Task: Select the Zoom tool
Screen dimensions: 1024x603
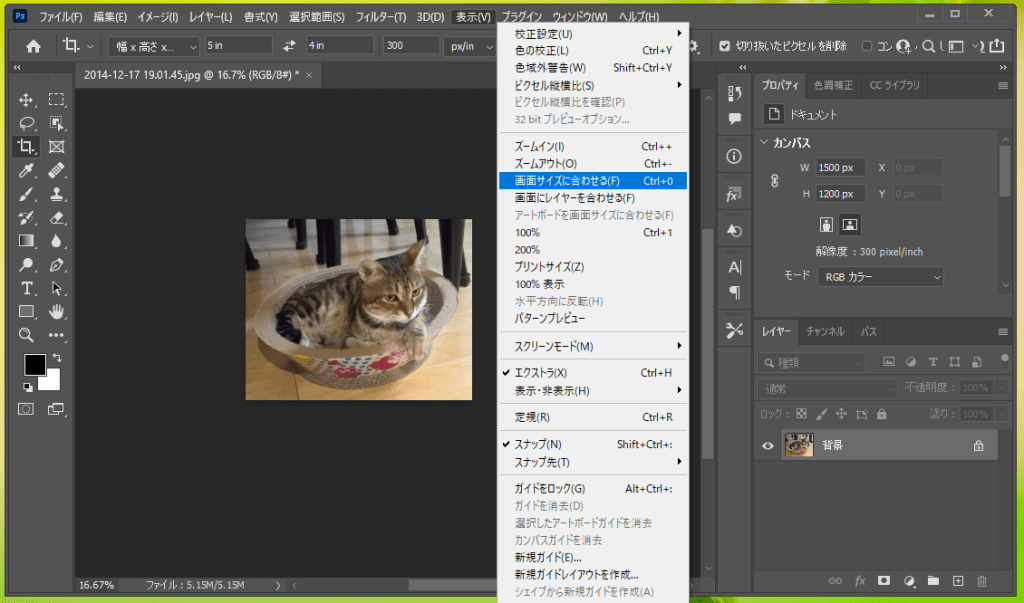Action: [x=27, y=335]
